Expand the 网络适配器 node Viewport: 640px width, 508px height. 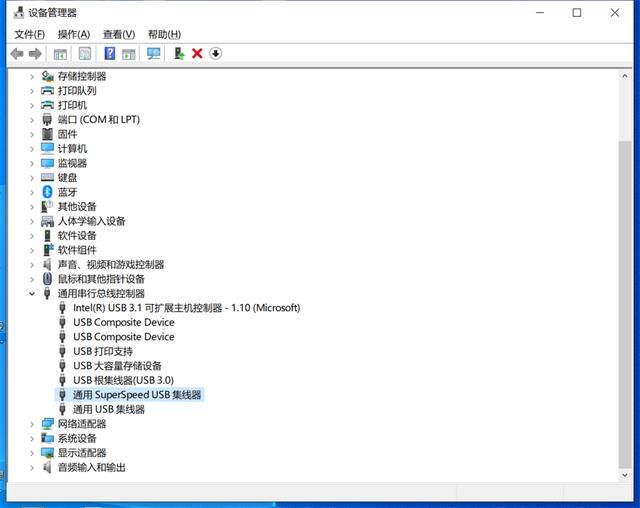click(x=32, y=424)
